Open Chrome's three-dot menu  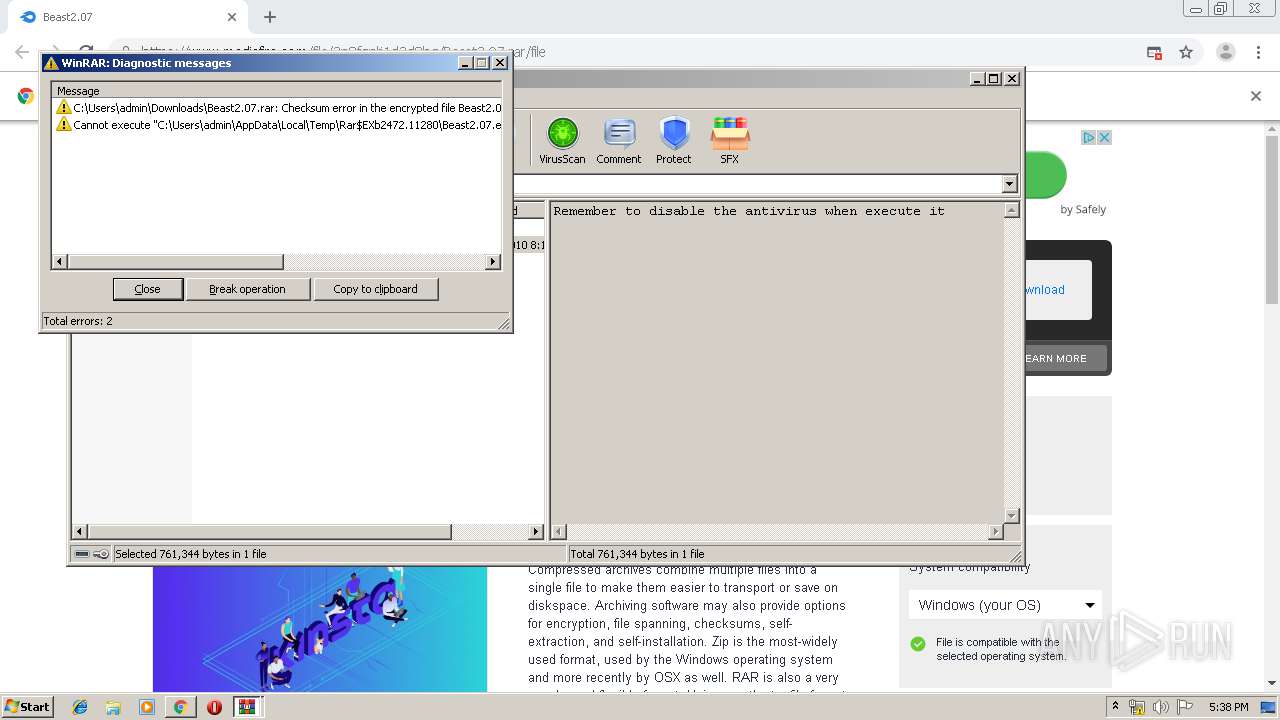point(1257,52)
